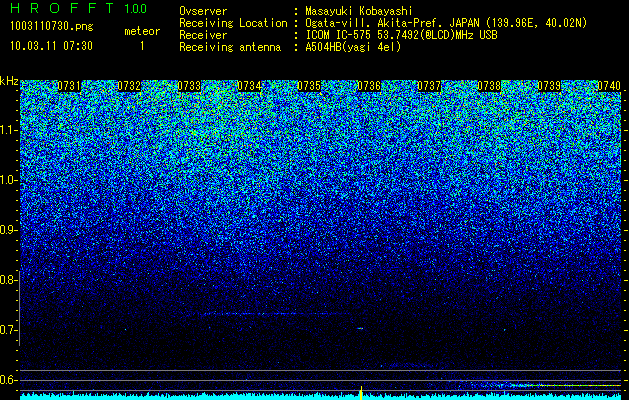Image resolution: width=629 pixels, height=400 pixels.
Task: Click the 0740 time marker
Action: [x=609, y=86]
